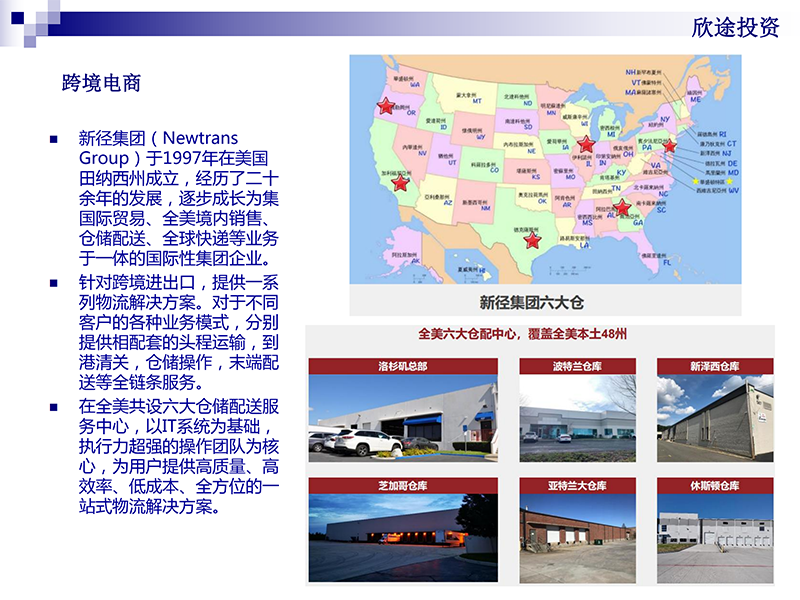This screenshot has height=600, width=800.
Task: Click the AZ state label on the map
Action: pyautogui.click(x=448, y=203)
